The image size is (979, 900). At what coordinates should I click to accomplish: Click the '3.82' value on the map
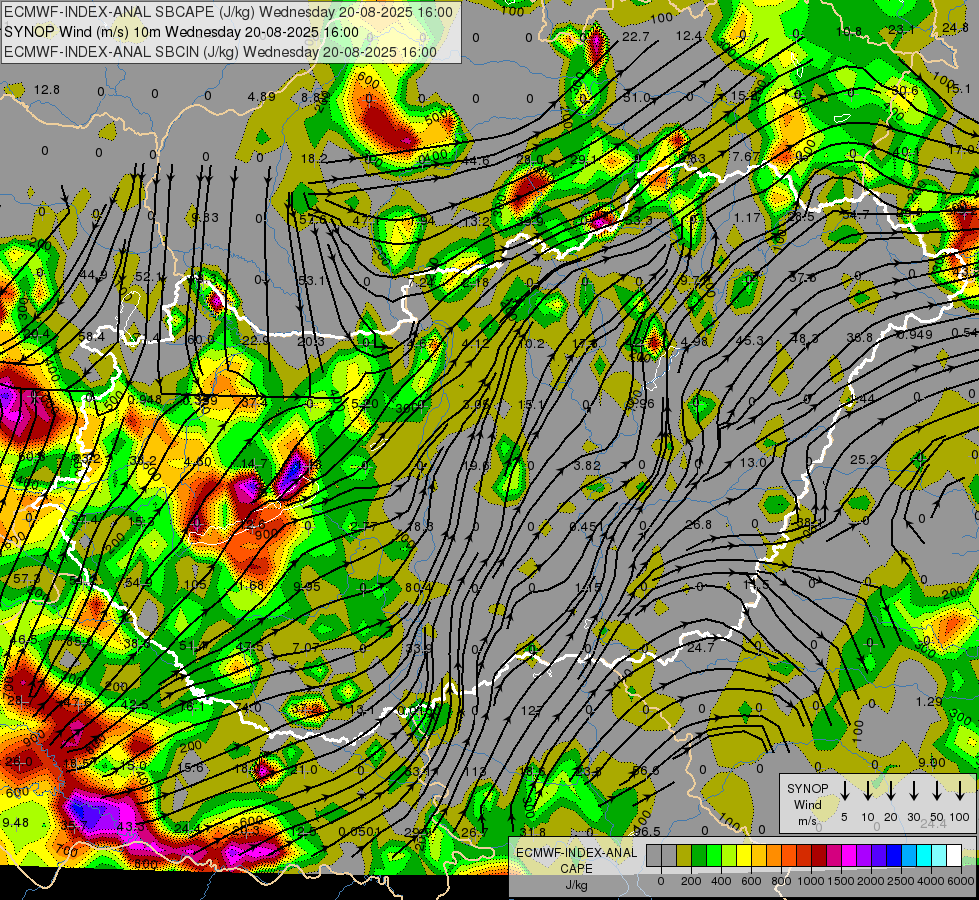[x=587, y=465]
